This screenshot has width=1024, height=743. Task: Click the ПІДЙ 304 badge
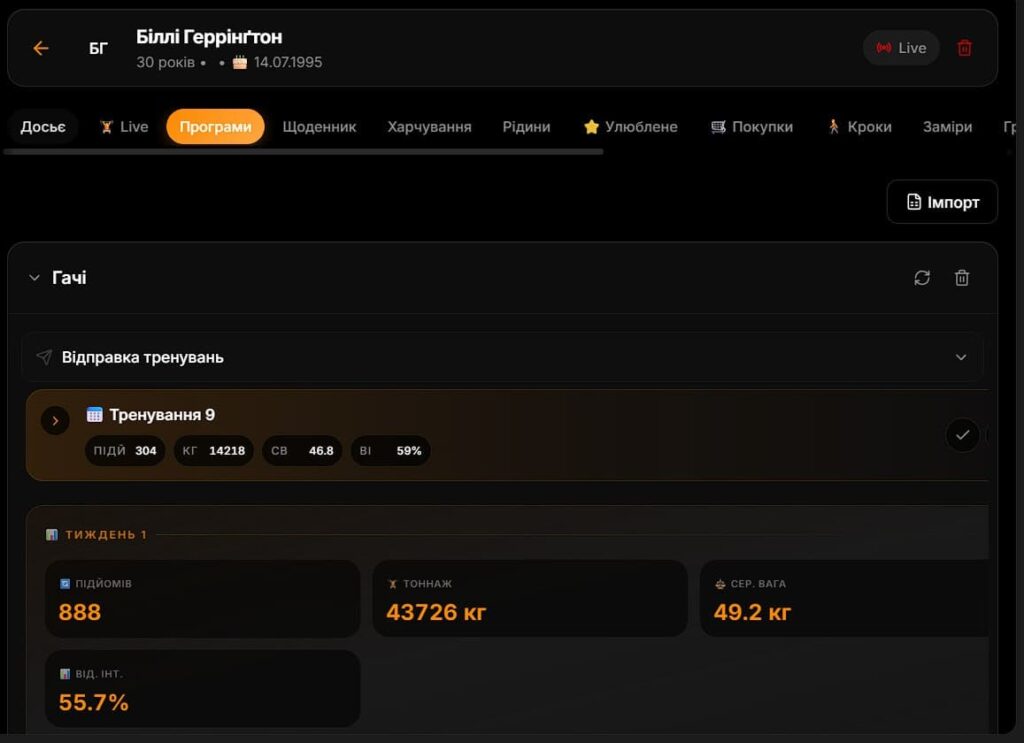[x=125, y=451]
